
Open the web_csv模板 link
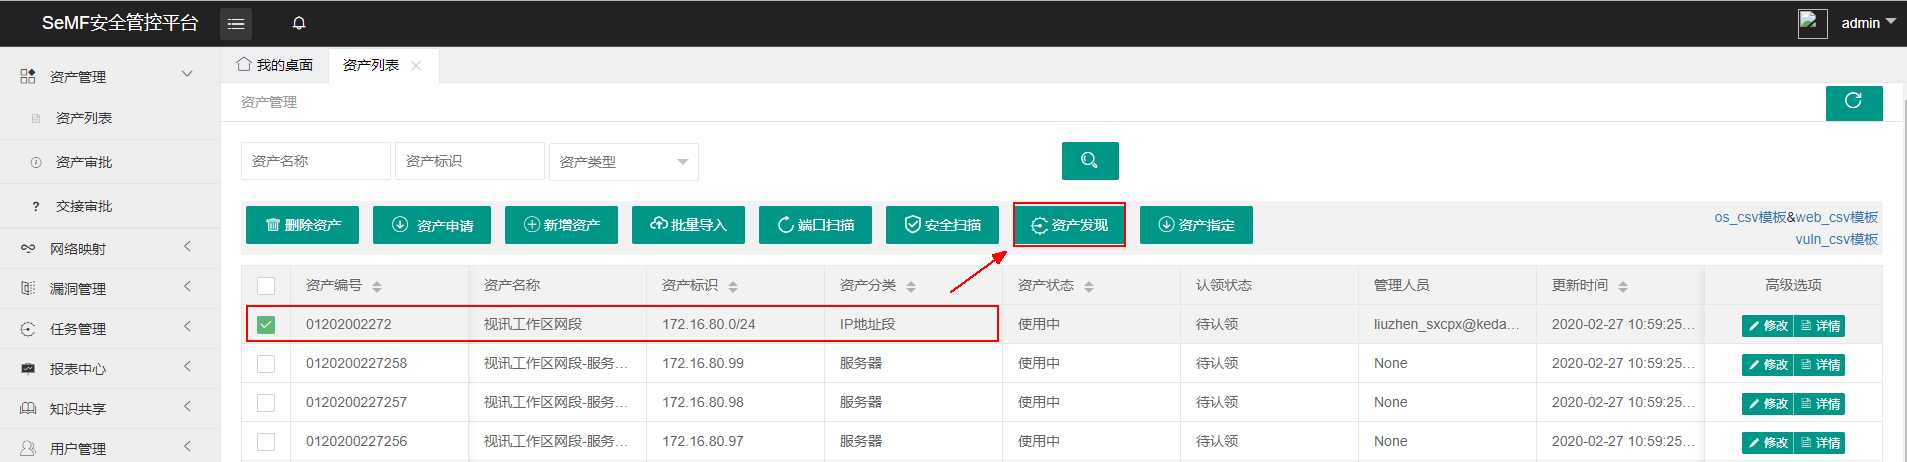click(1837, 217)
